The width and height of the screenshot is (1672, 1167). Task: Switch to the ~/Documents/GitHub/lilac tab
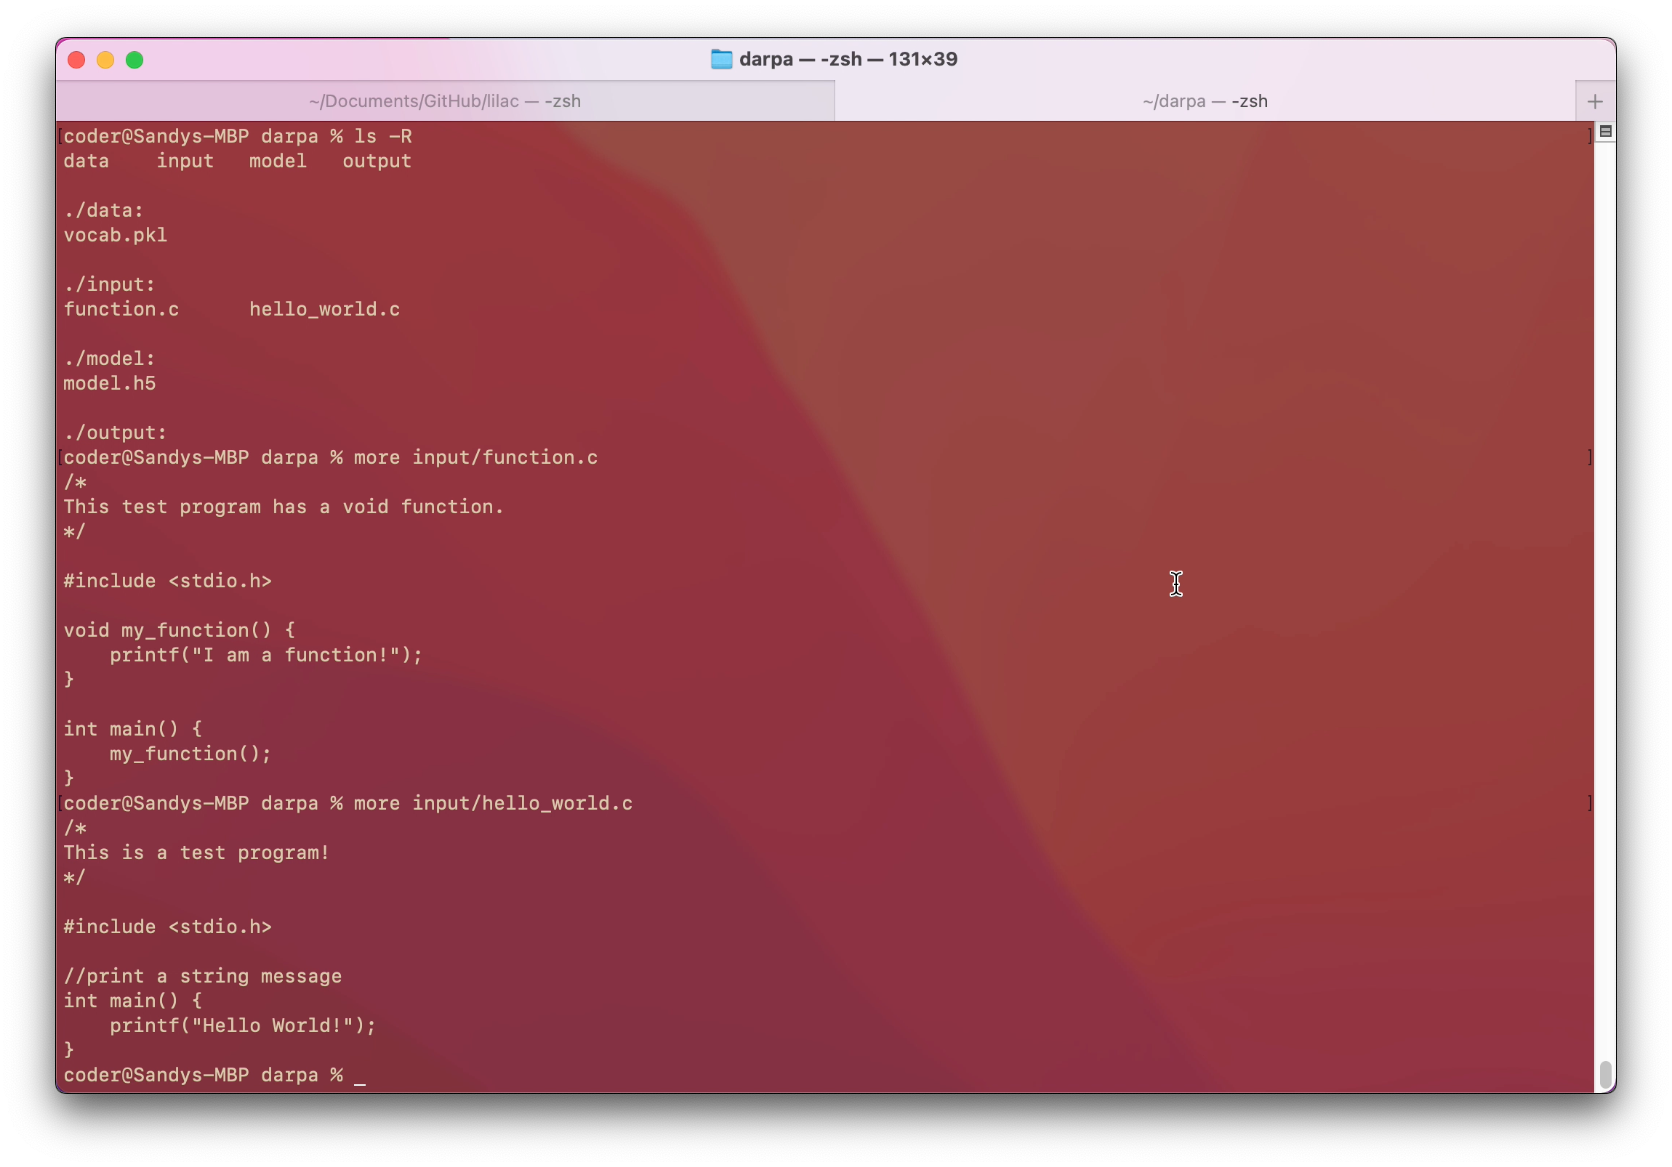tap(445, 100)
